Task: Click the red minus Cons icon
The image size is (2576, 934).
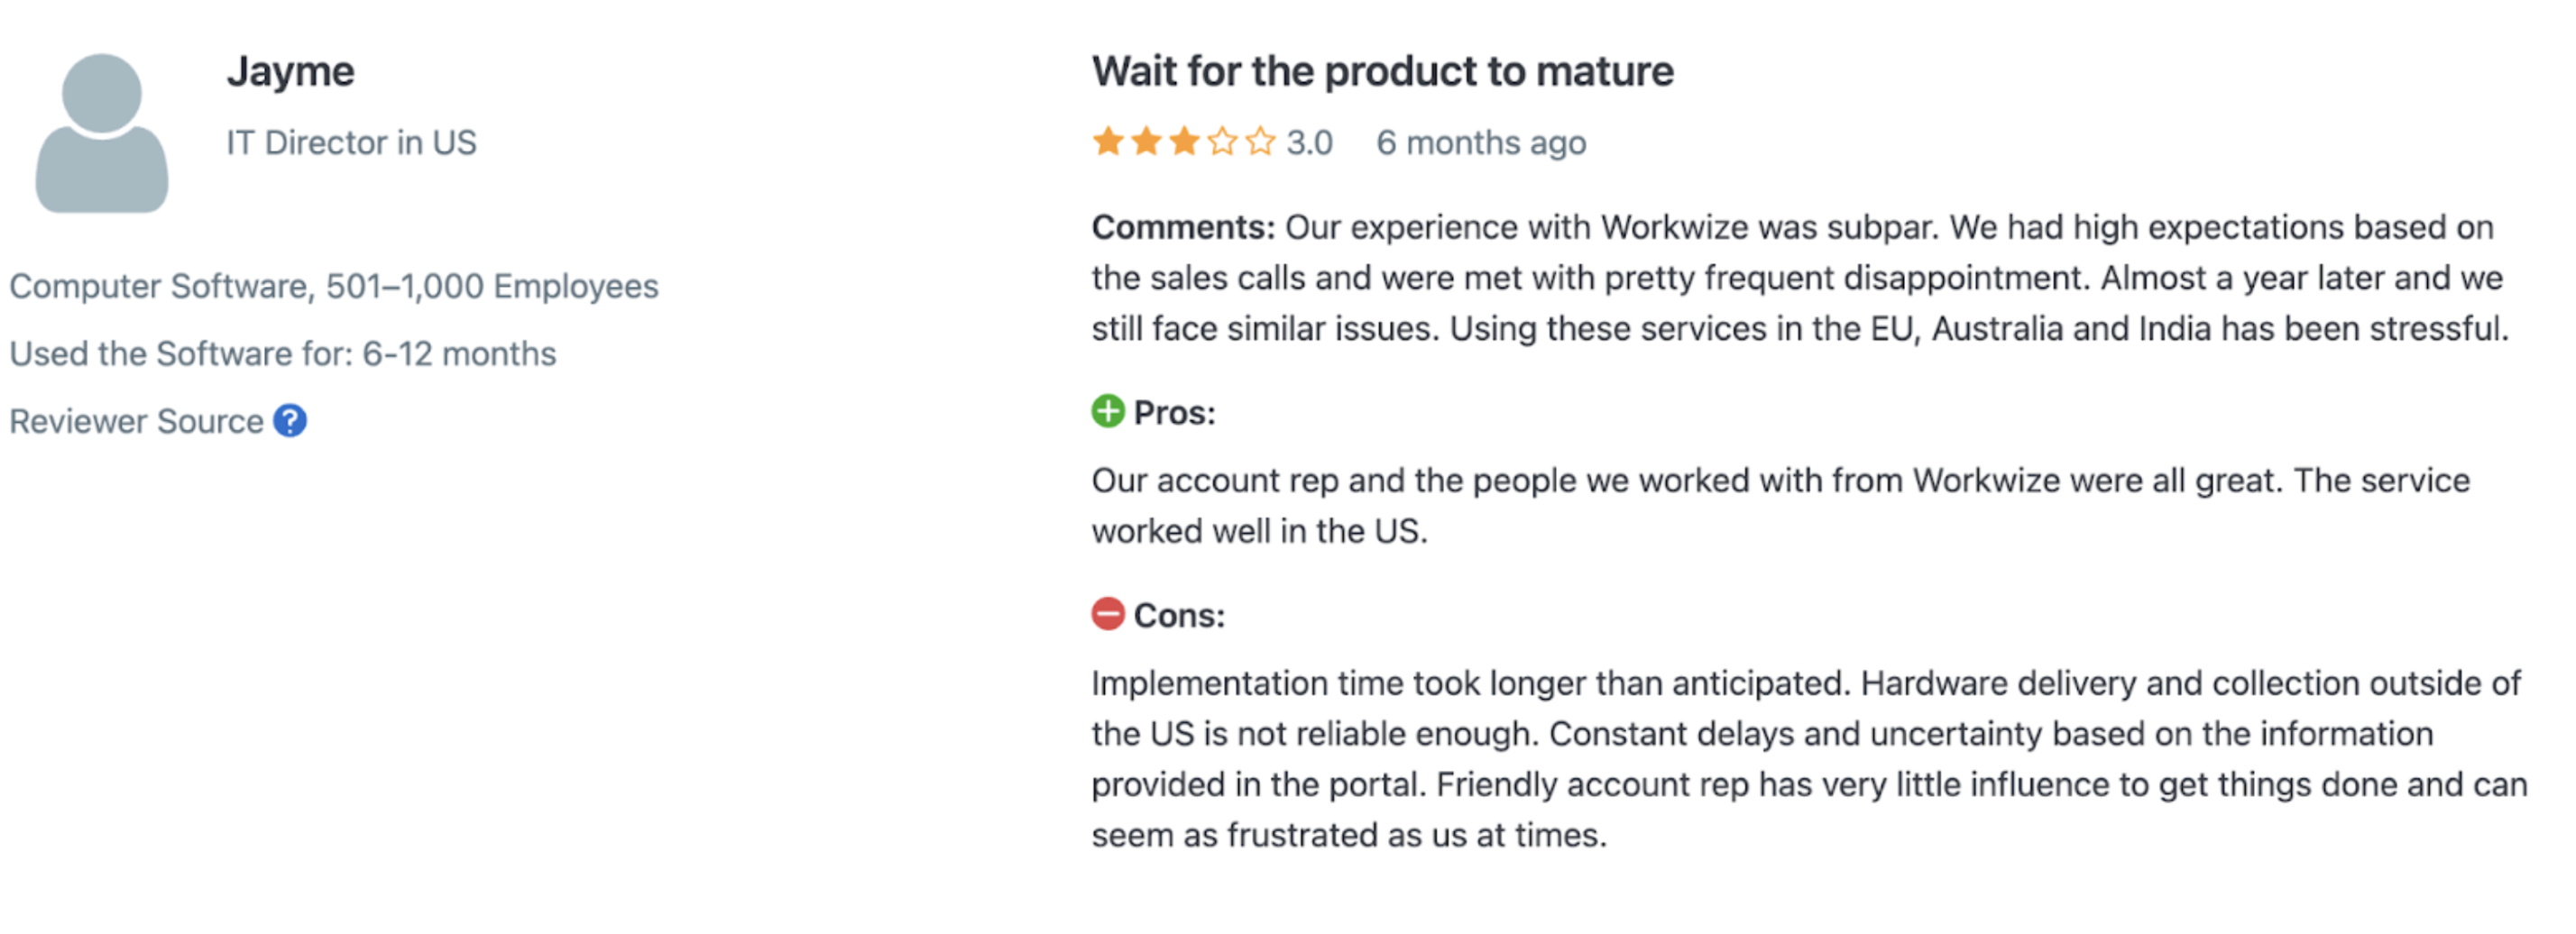Action: [1107, 614]
